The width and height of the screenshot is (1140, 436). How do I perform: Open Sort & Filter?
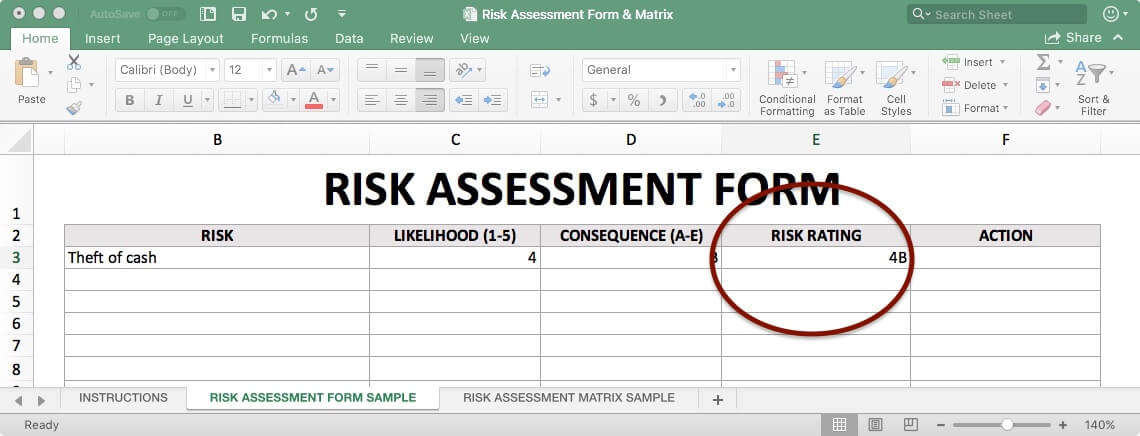click(x=1093, y=88)
